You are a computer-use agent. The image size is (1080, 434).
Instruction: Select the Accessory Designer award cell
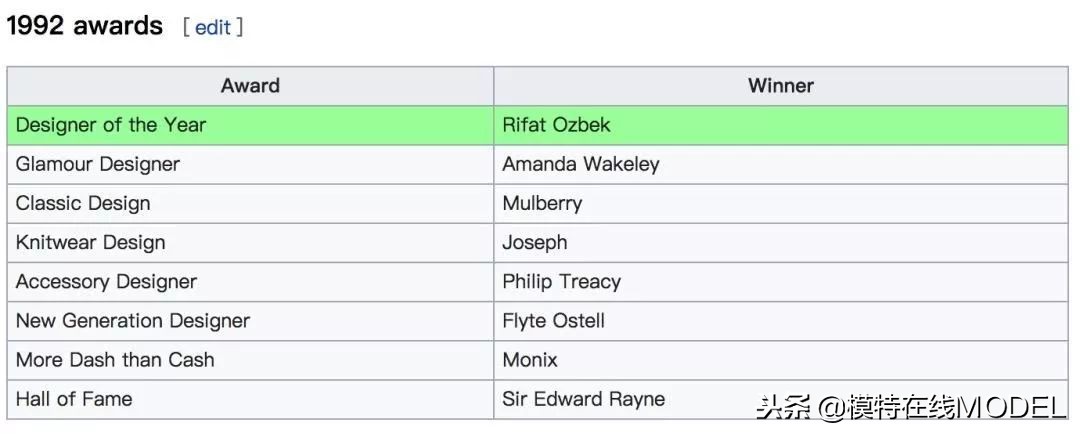[x=106, y=281]
